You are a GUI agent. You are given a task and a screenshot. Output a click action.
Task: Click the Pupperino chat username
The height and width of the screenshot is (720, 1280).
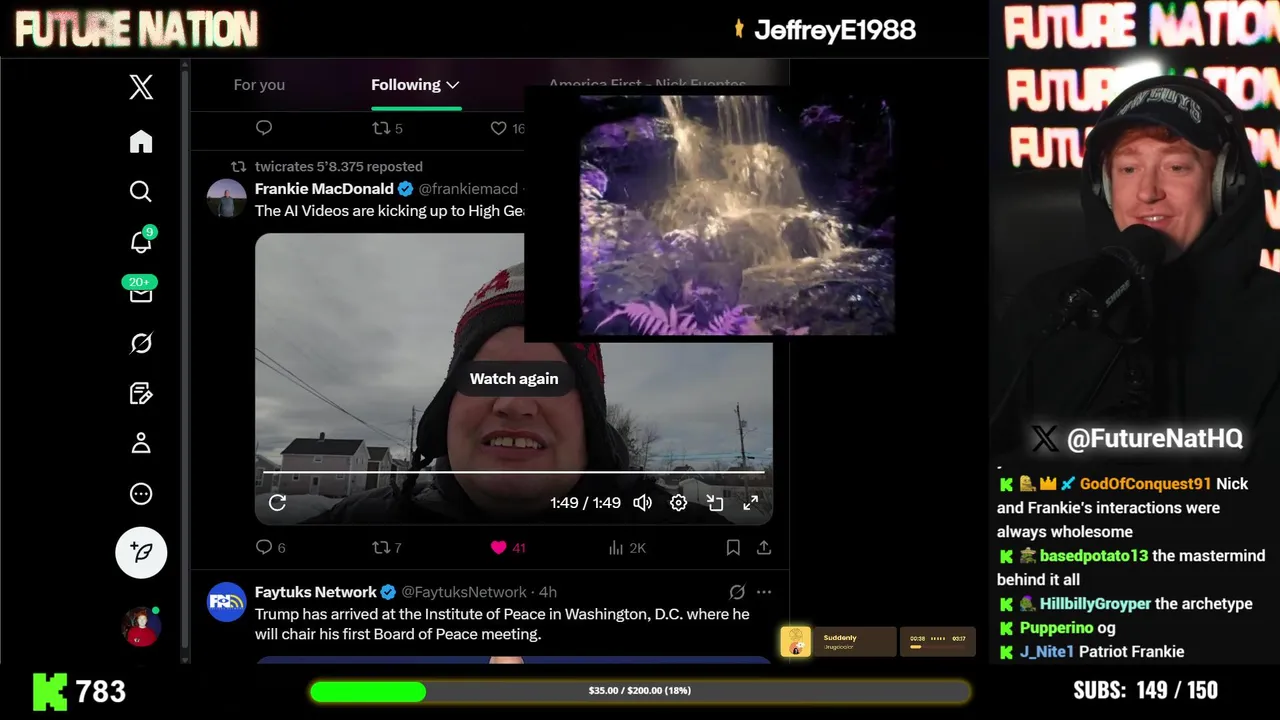coord(1056,628)
